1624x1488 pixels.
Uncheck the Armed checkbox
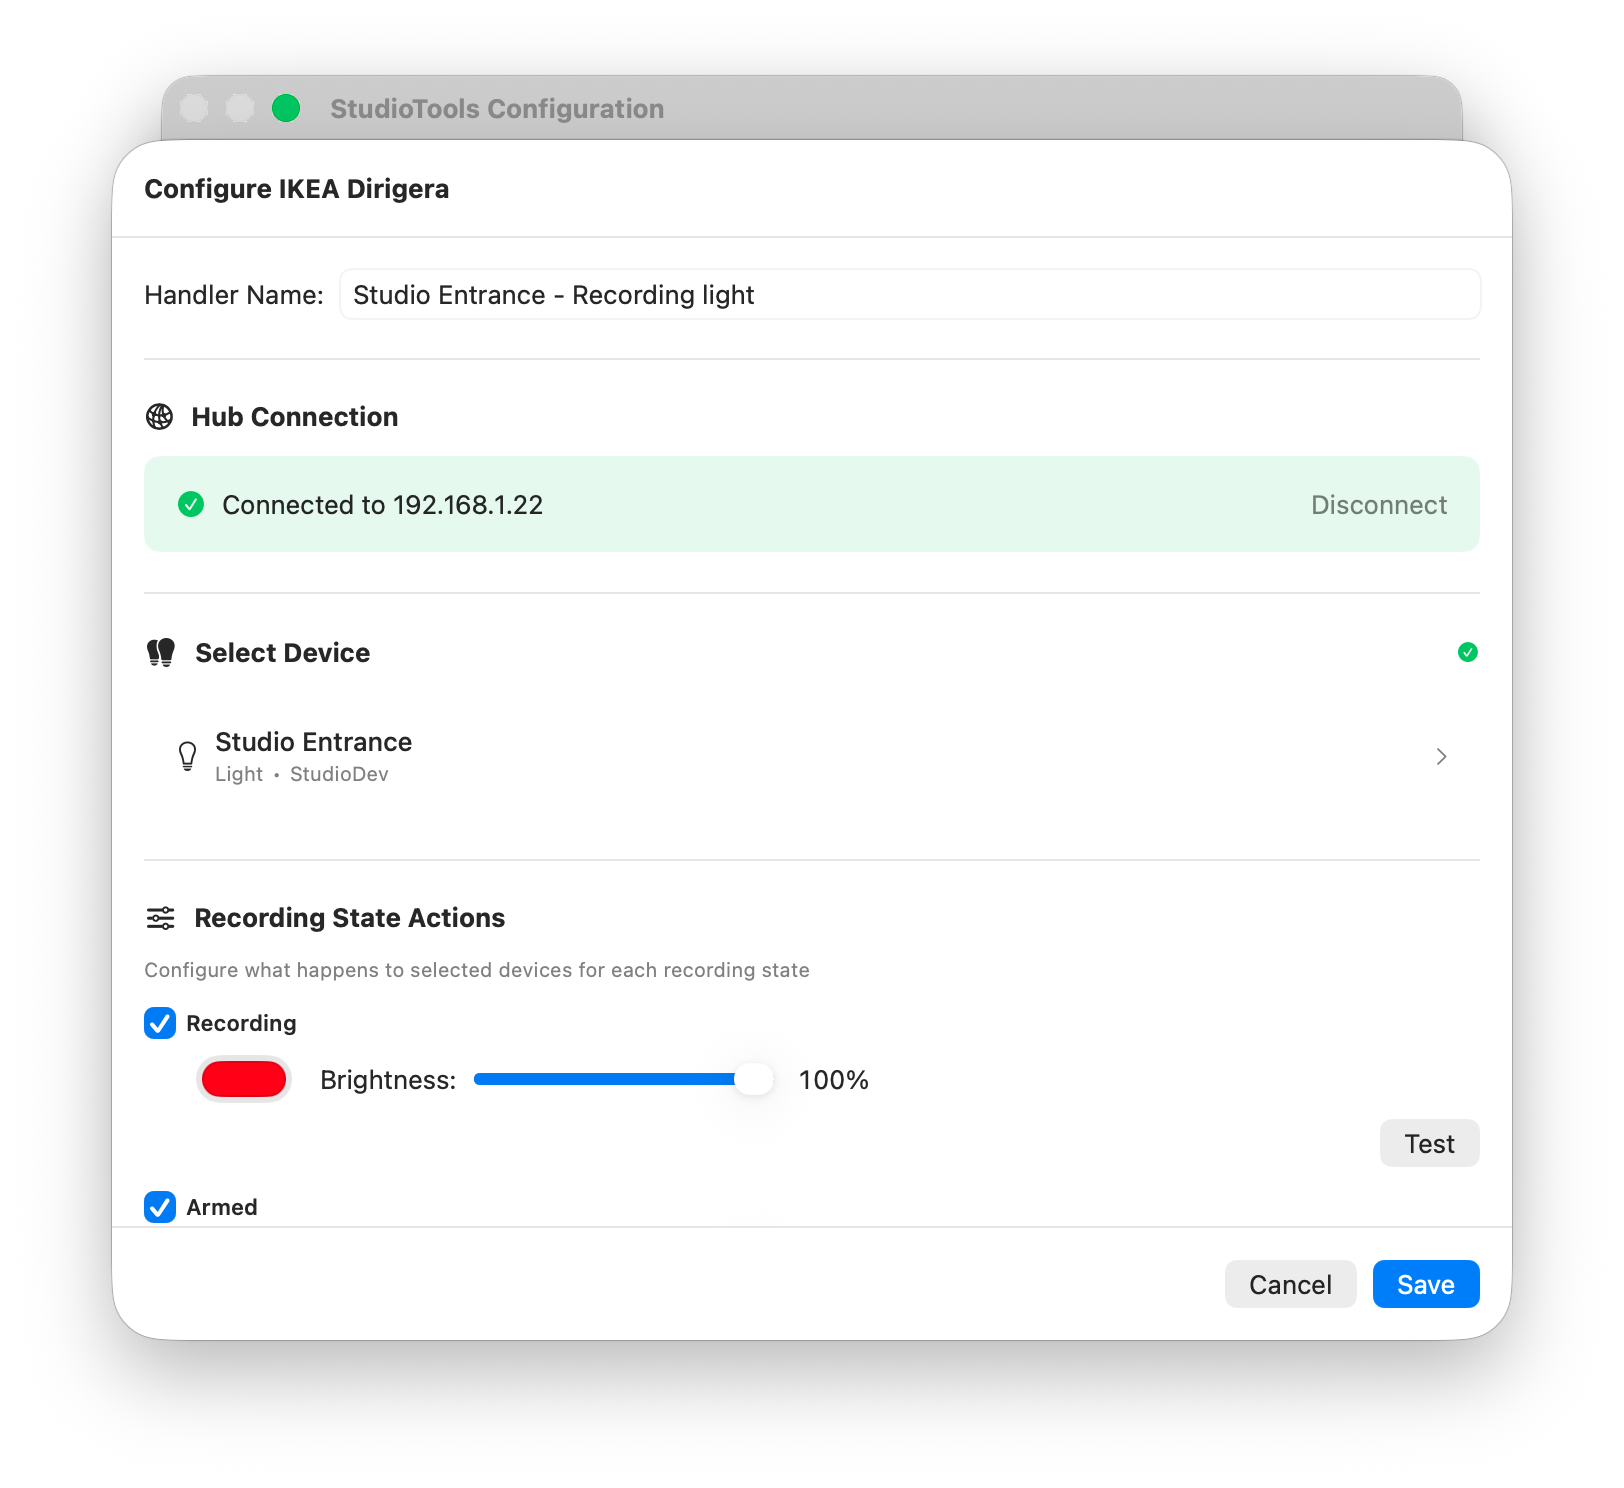[x=159, y=1207]
